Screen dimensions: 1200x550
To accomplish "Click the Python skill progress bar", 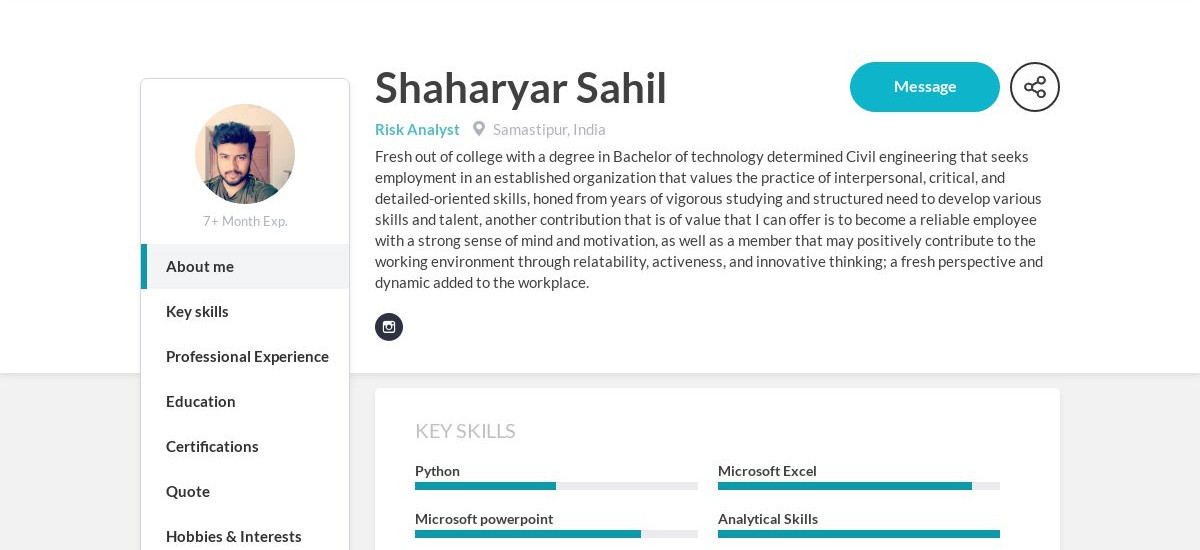I will [556, 486].
